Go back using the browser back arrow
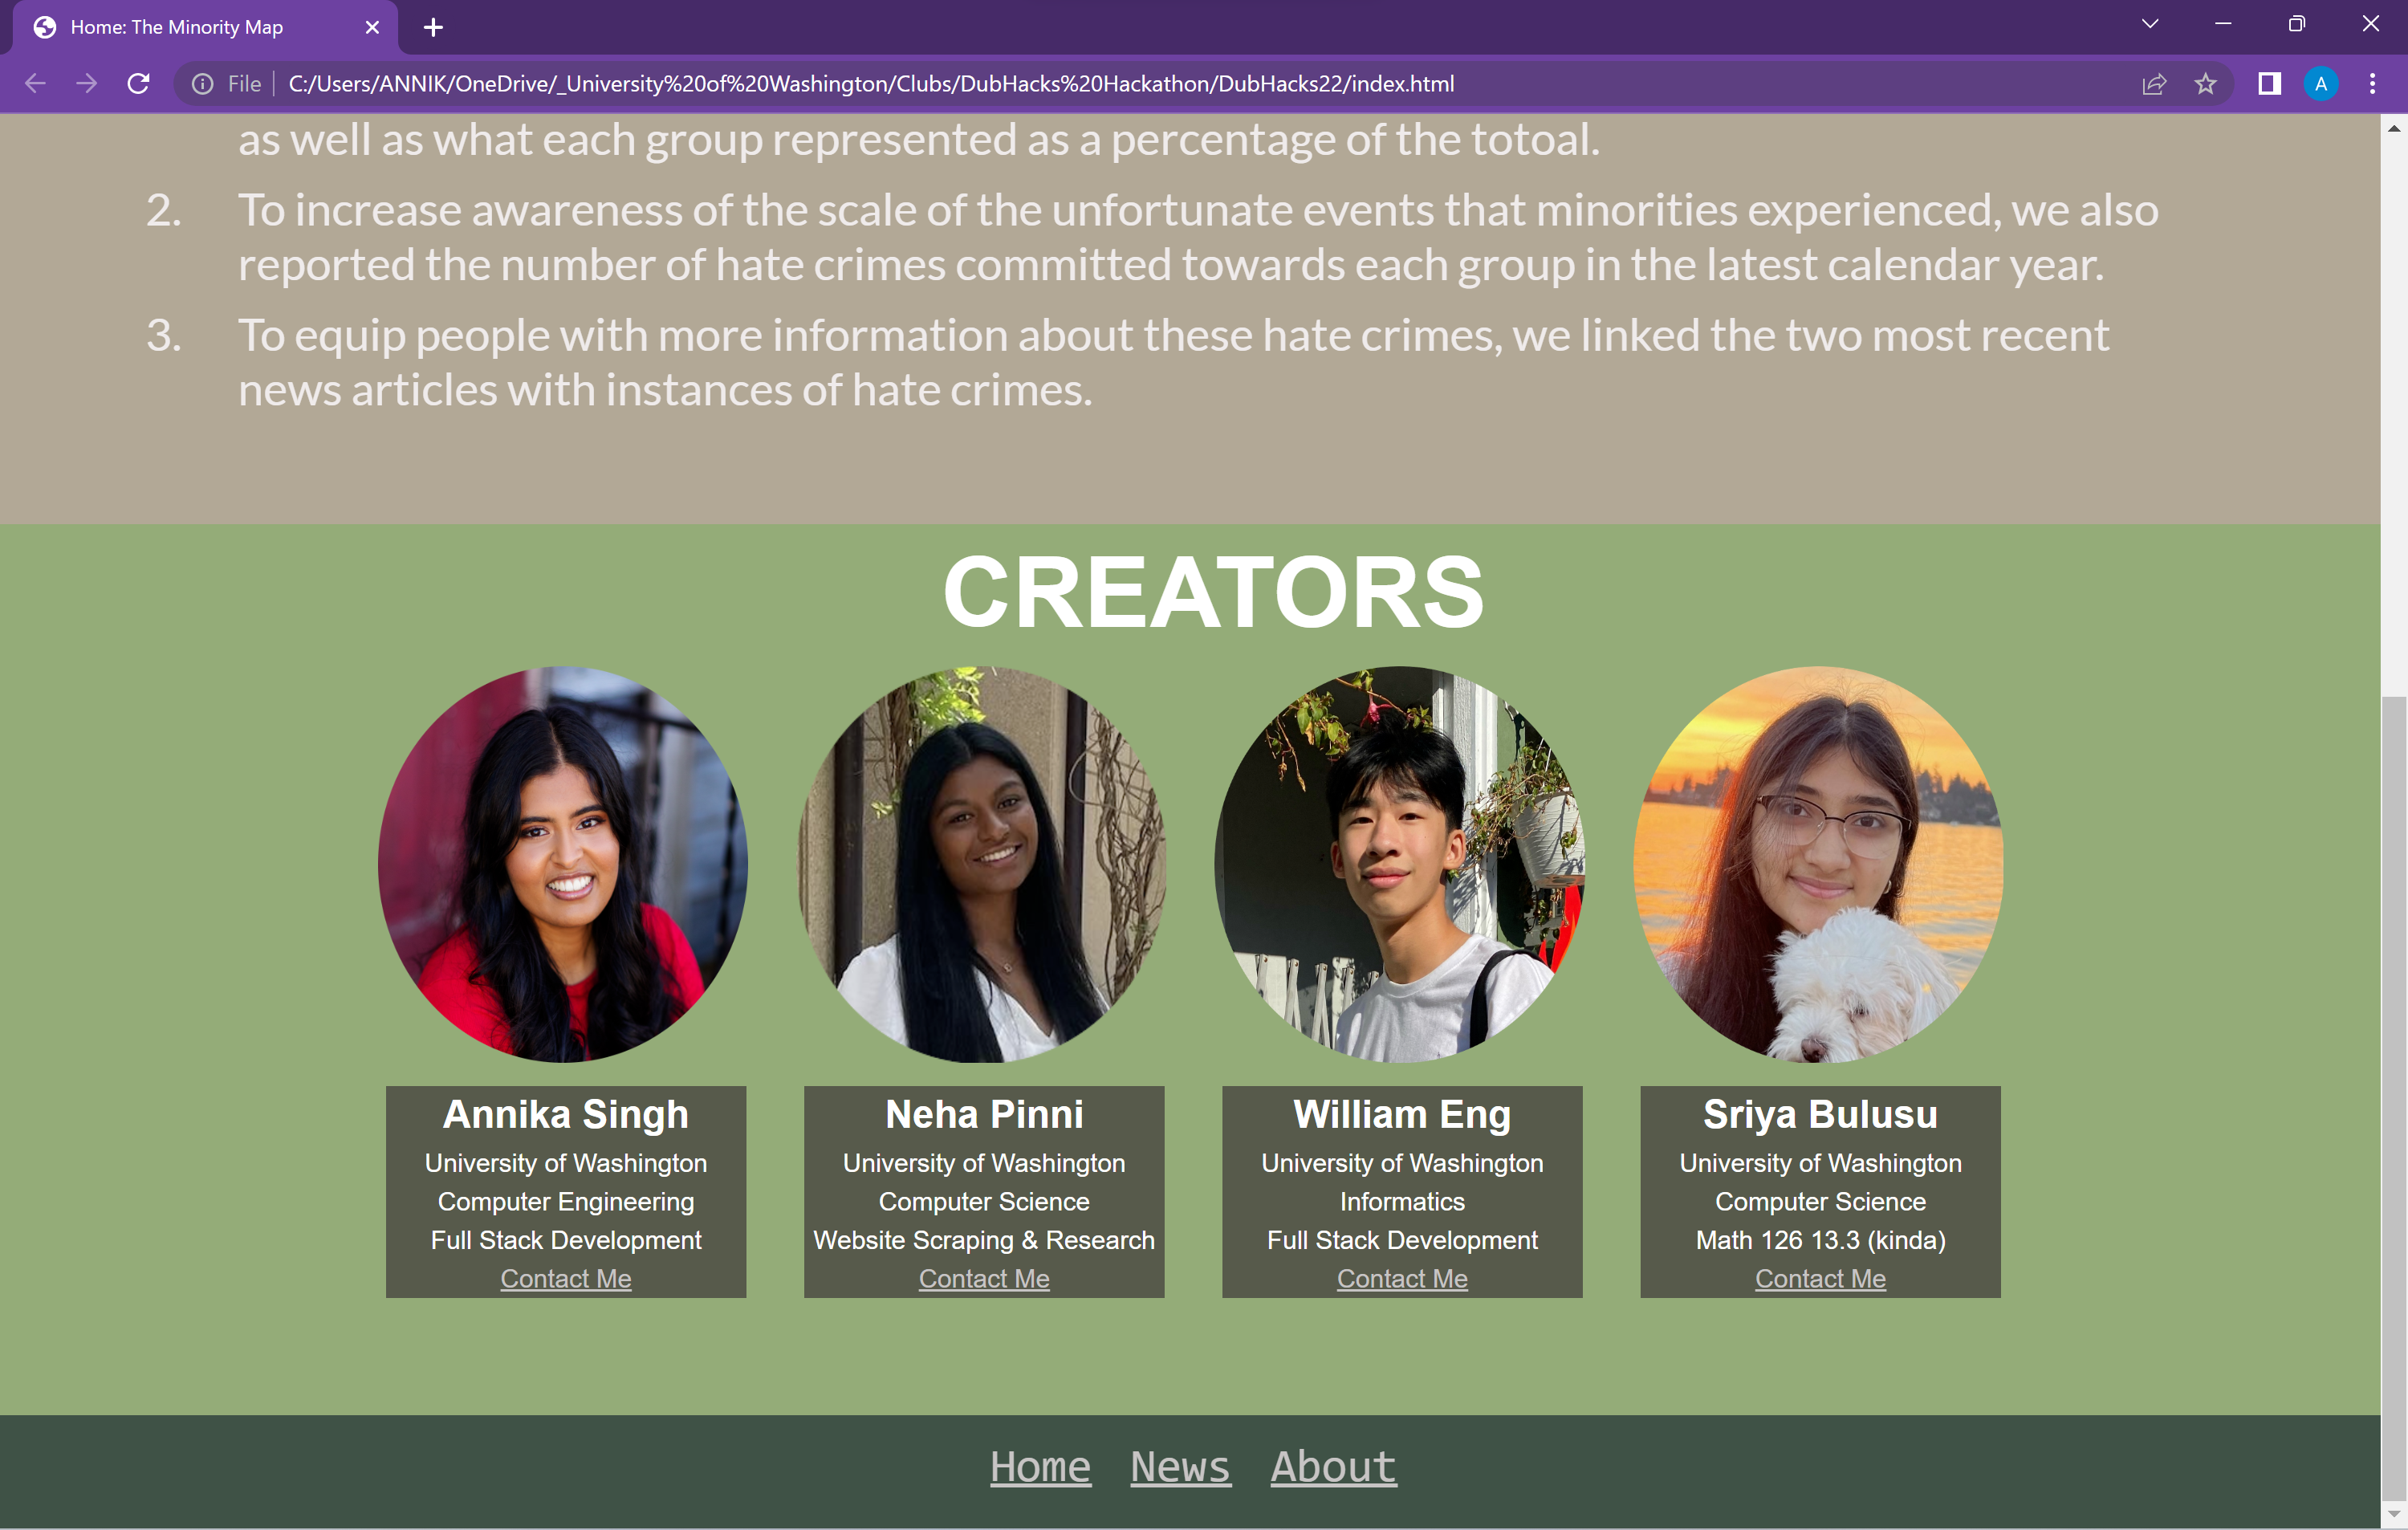 pos(35,84)
